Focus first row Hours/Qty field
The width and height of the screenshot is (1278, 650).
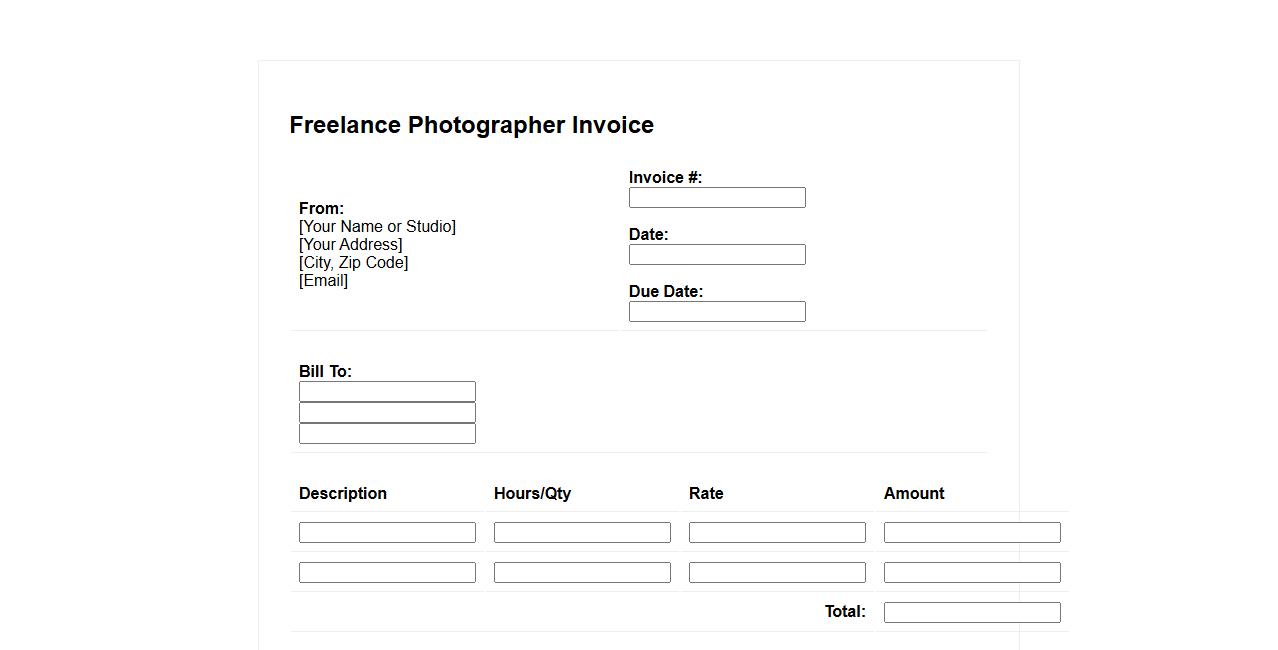[582, 533]
